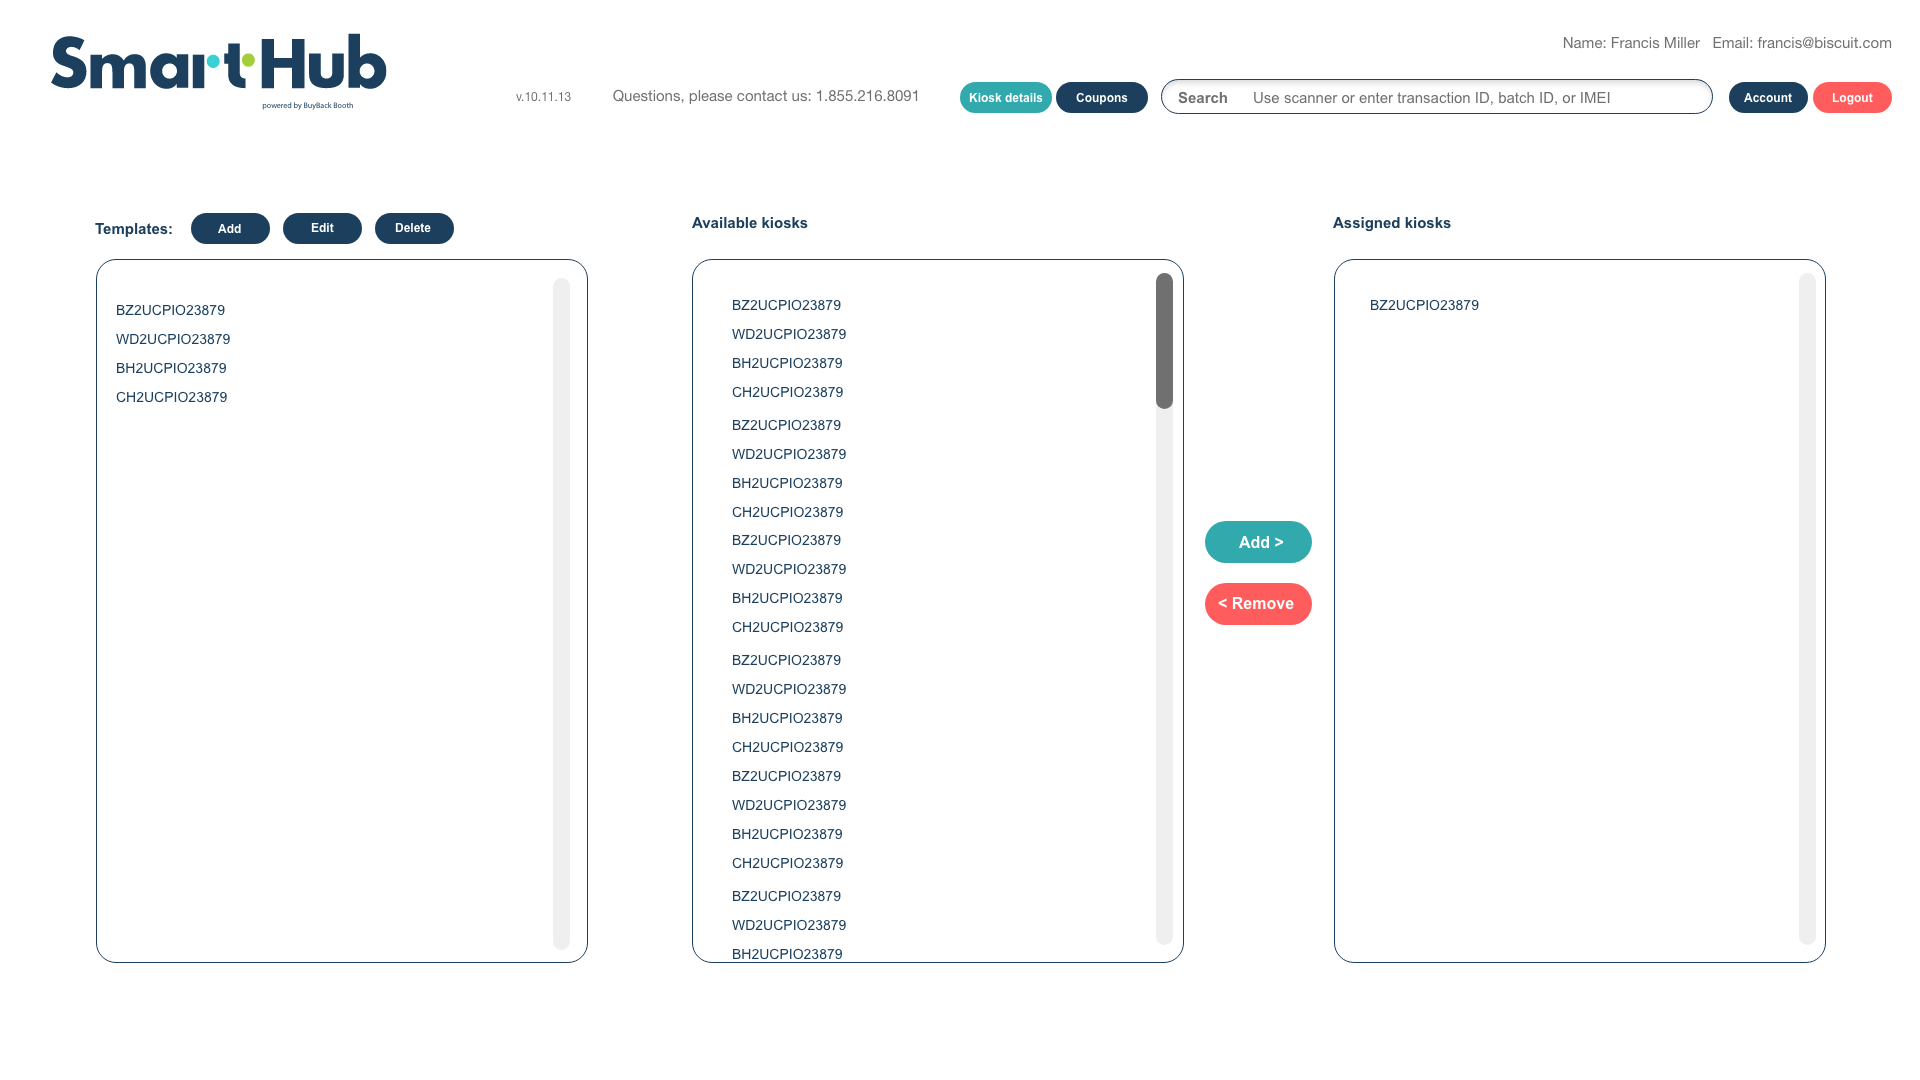Viewport: 1920px width, 1080px height.
Task: Click the Logout button
Action: [1852, 98]
